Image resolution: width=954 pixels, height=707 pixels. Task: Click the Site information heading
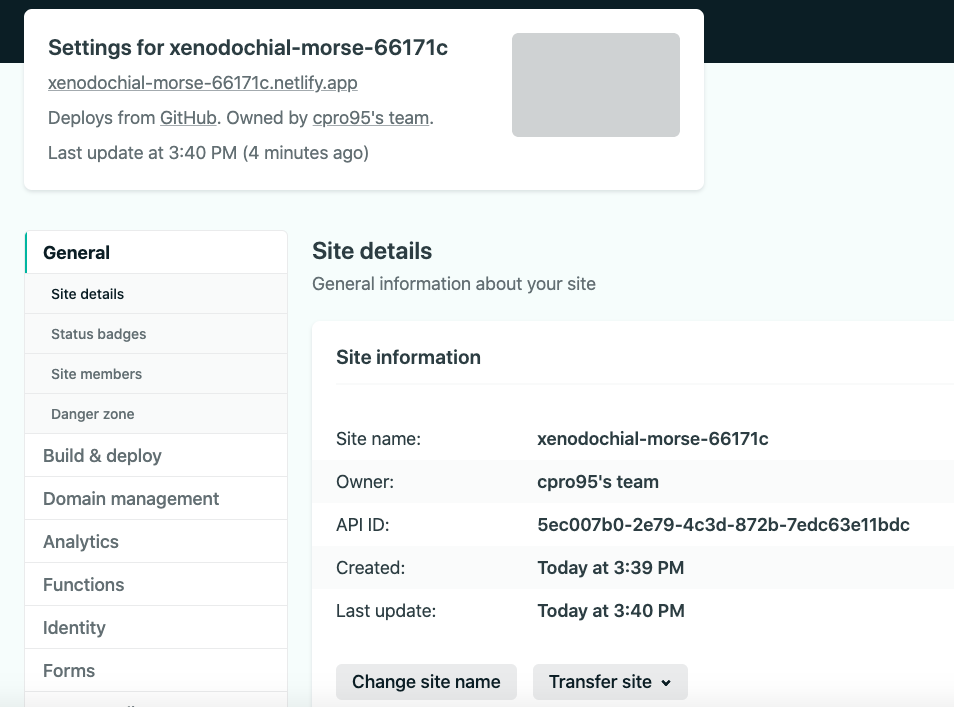(408, 357)
